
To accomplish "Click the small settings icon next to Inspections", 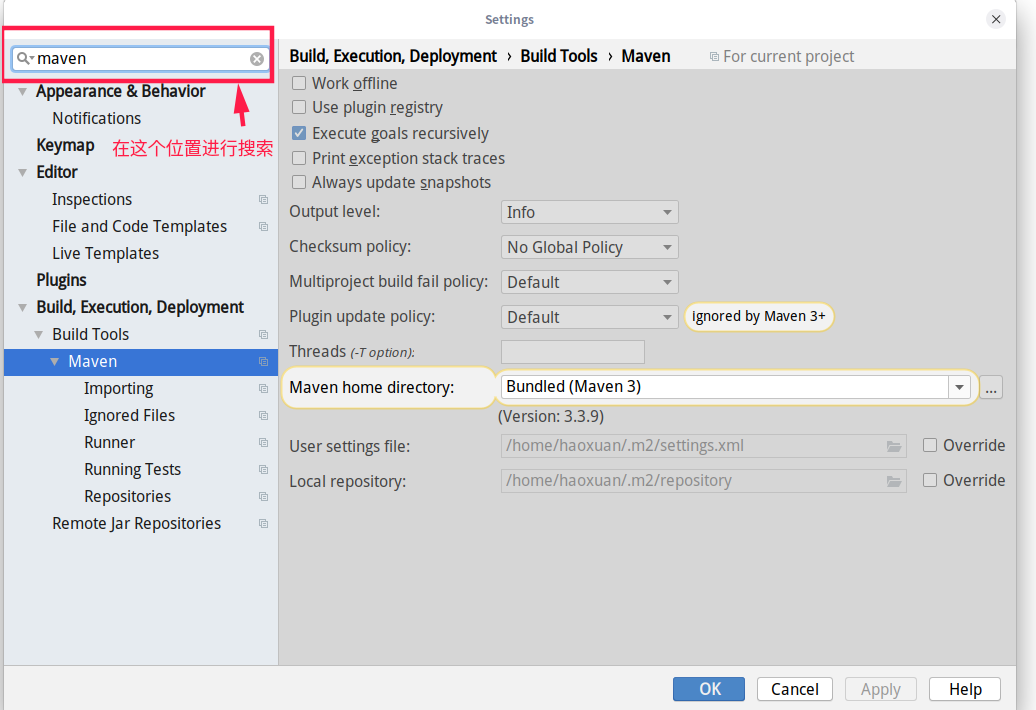I will [262, 199].
